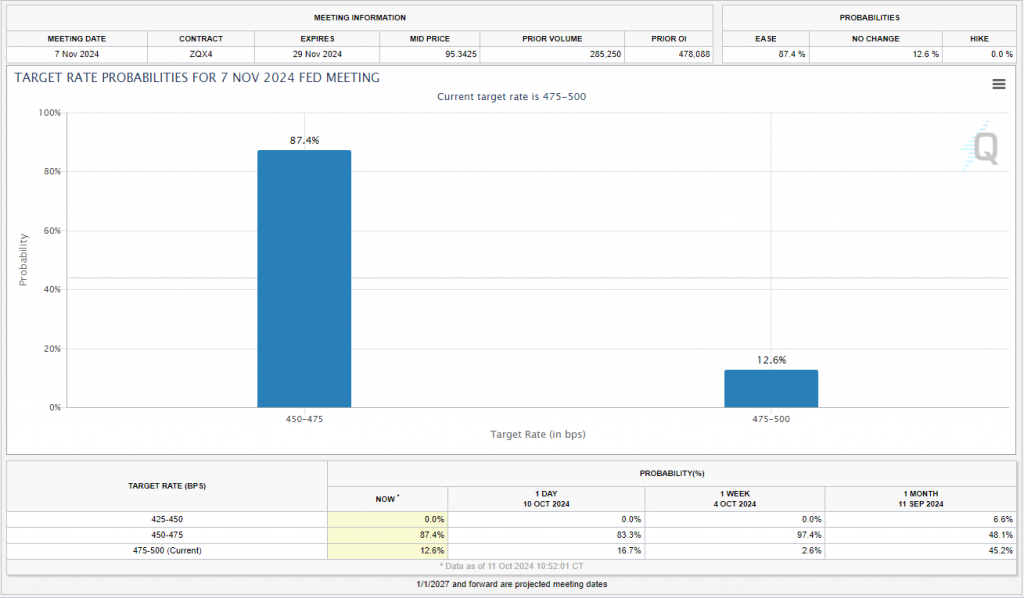Click the 1 WEEK 4 Oct 2024 header
This screenshot has height=598, width=1024.
click(734, 498)
